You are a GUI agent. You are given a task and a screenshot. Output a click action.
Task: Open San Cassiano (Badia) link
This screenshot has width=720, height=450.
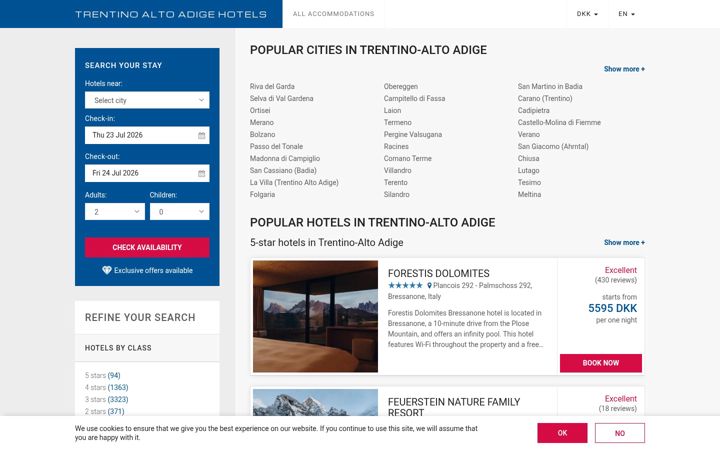pyautogui.click(x=283, y=170)
